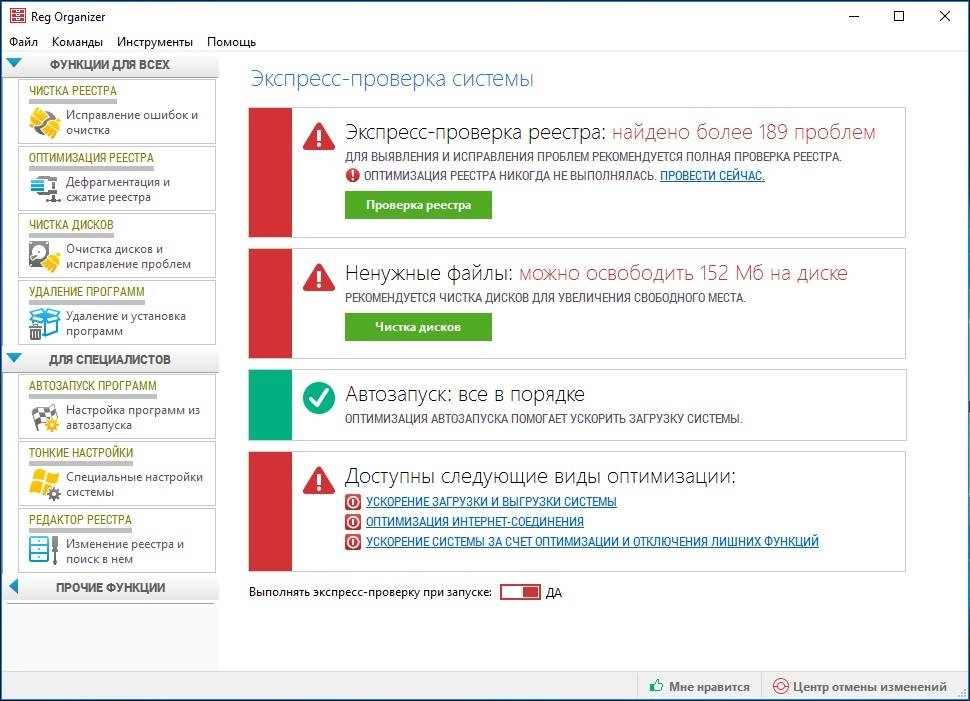Viewport: 970px width, 701px height.
Task: Select ОПТИМИЗАЦИЯ РЕЕСТРА heading in sidebar
Action: 91,158
